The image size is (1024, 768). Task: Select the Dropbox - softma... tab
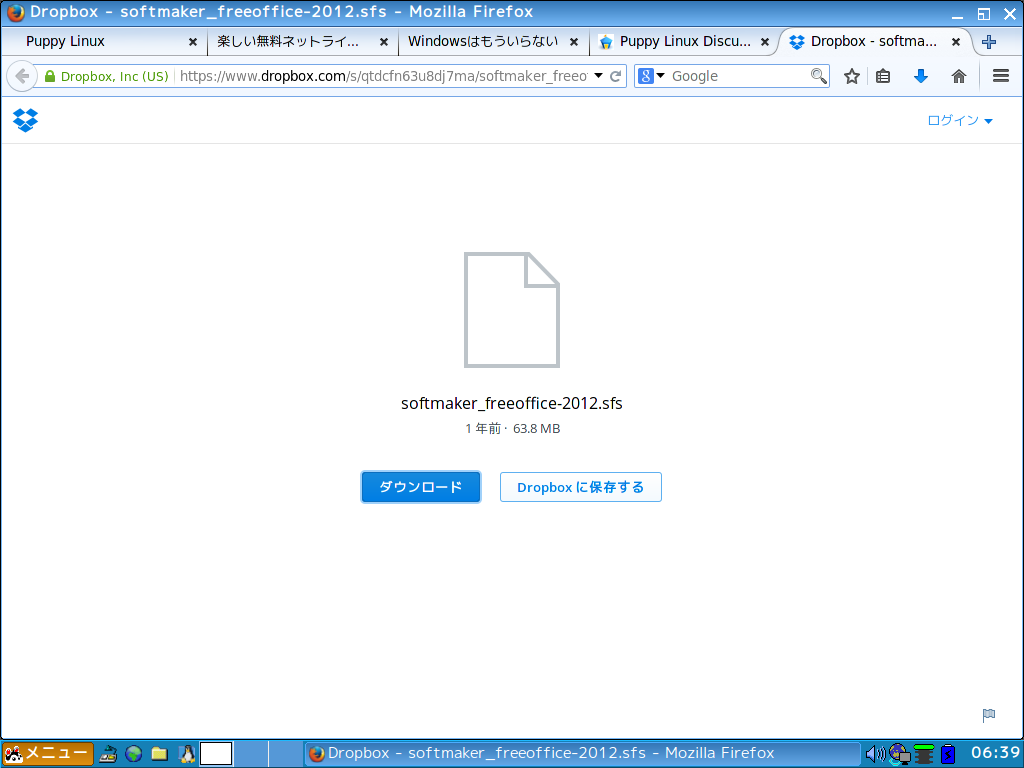pyautogui.click(x=875, y=42)
